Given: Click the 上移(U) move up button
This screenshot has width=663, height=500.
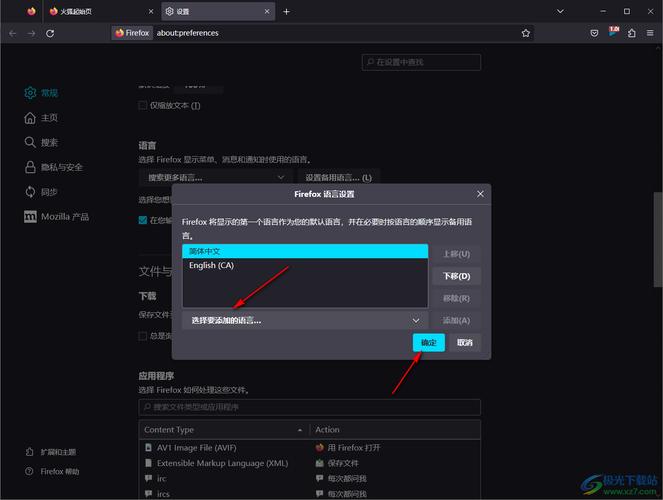Looking at the screenshot, I should click(x=456, y=254).
